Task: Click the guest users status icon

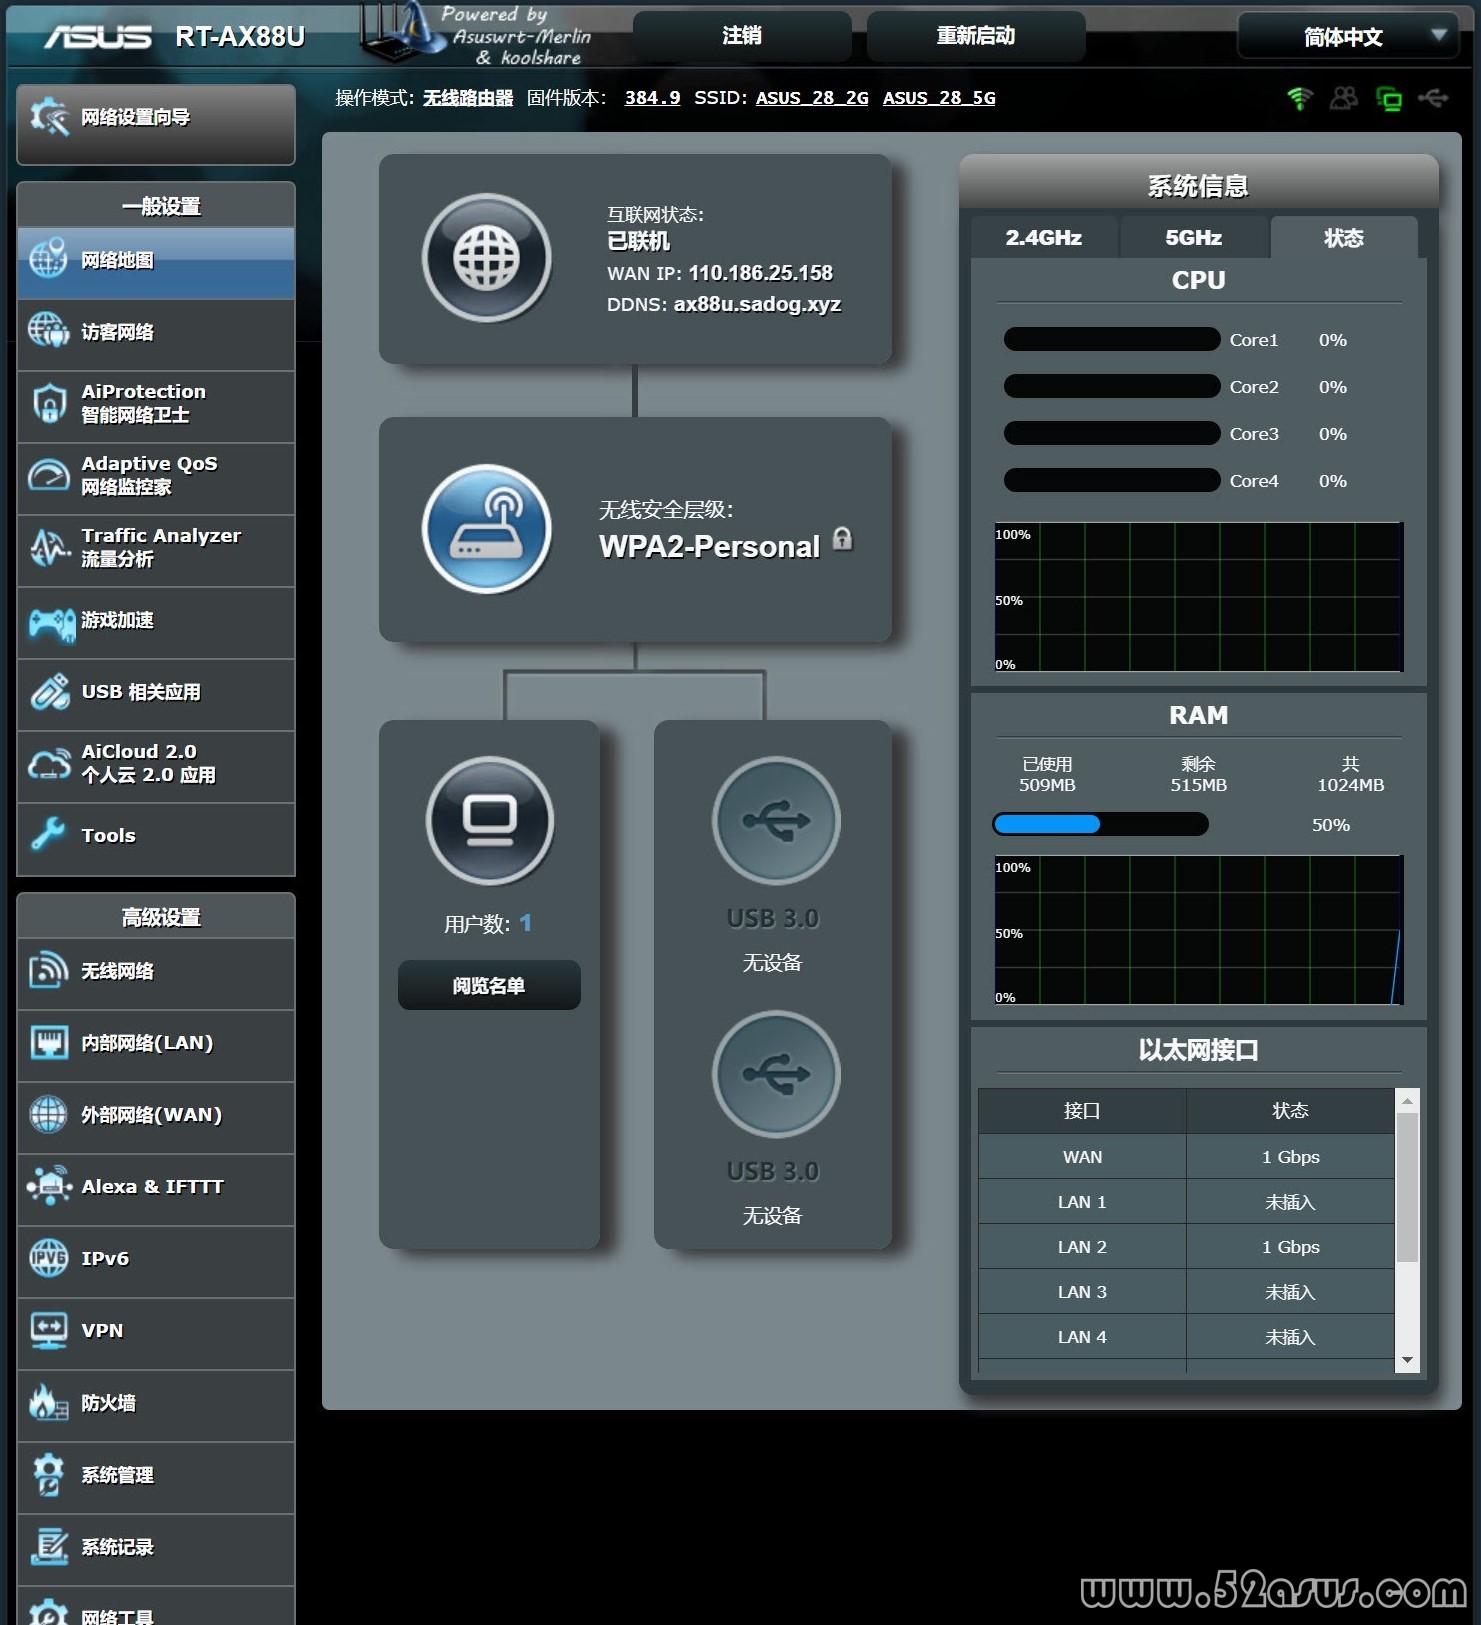Action: 1344,98
